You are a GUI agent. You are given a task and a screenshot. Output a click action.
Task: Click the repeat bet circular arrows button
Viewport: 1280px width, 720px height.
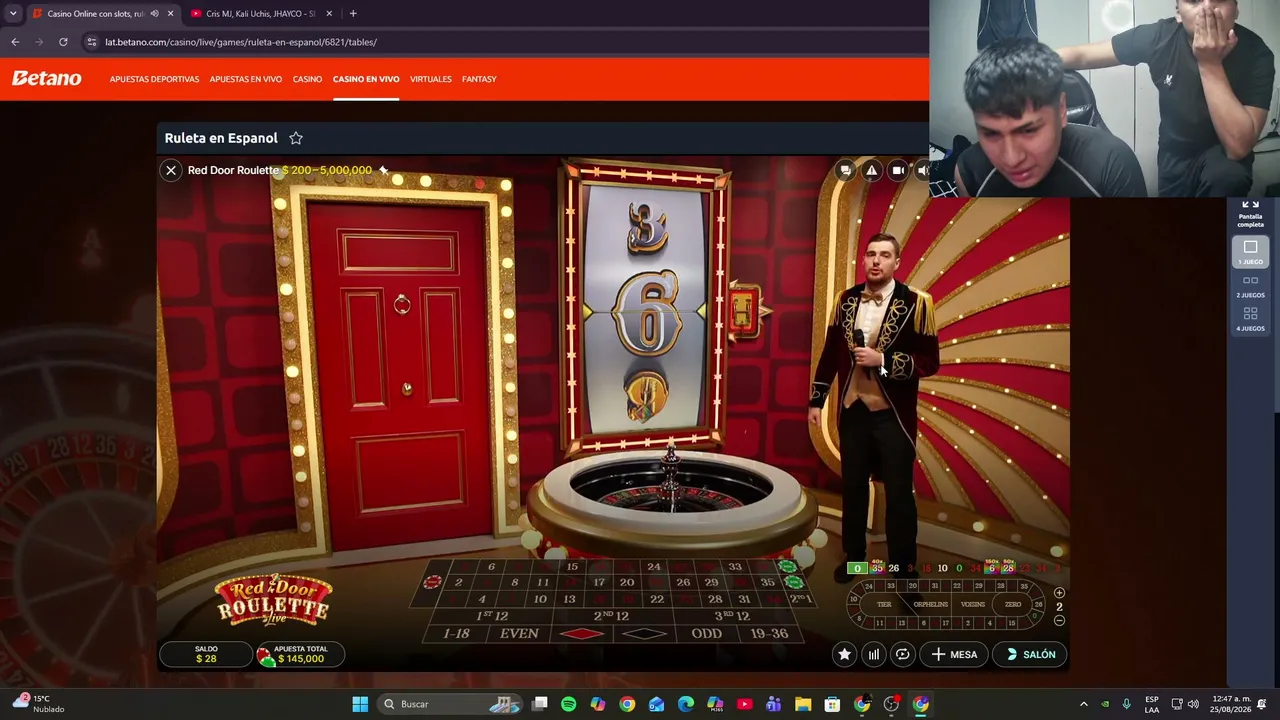pos(903,654)
